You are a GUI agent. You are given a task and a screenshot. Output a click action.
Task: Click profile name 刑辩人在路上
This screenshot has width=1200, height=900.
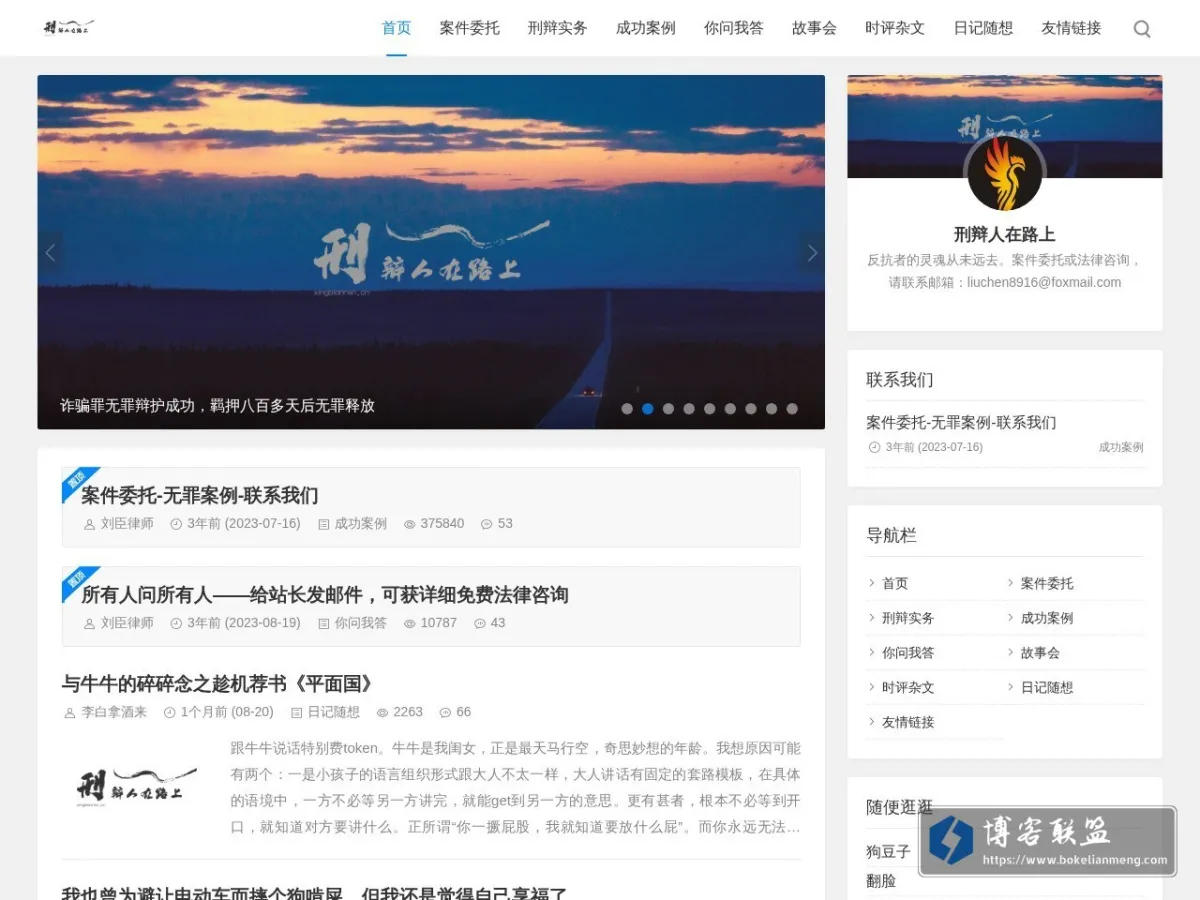[1005, 234]
